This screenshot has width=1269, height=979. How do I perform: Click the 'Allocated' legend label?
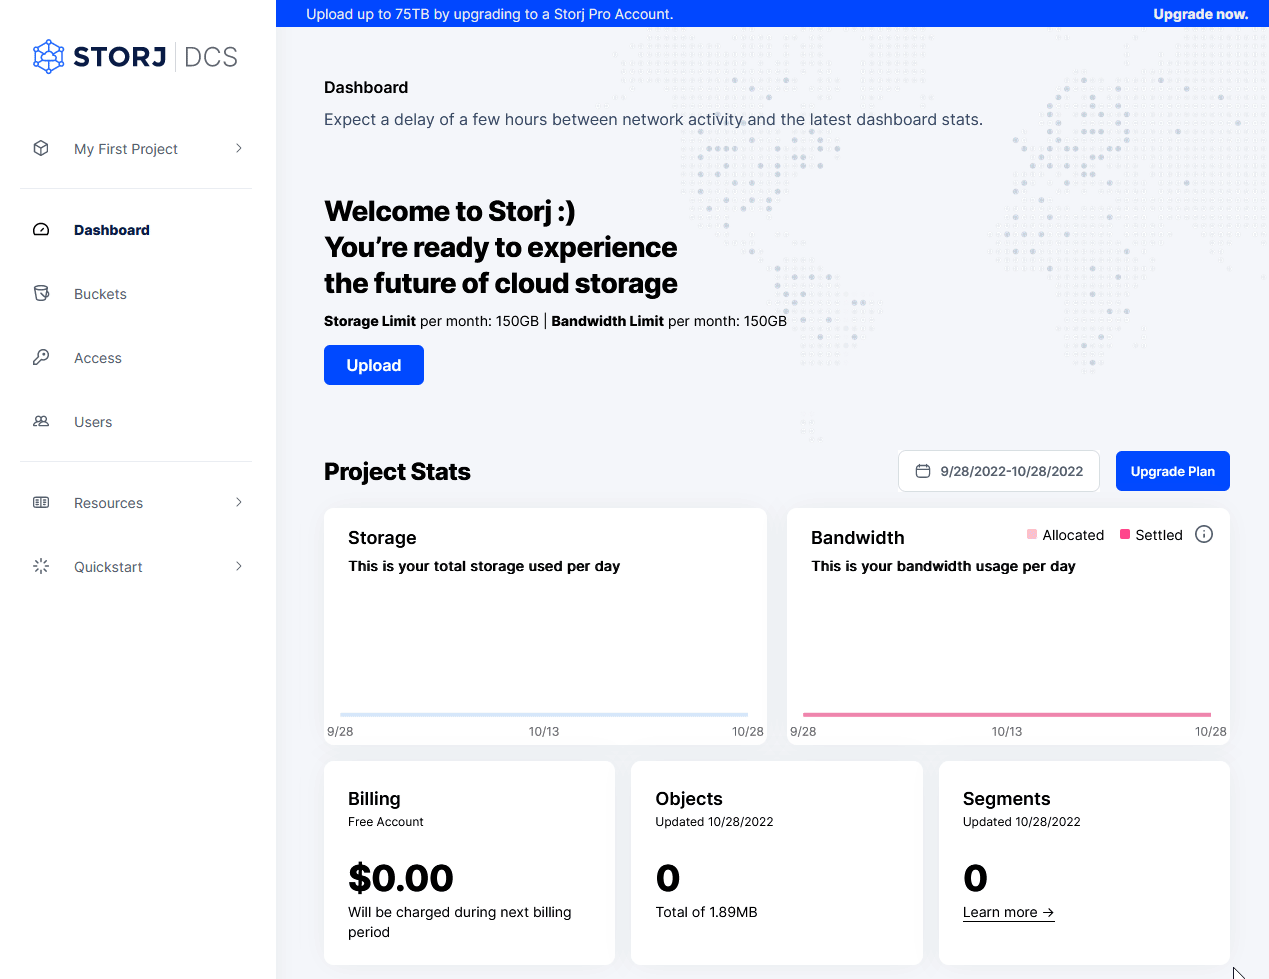tap(1073, 535)
